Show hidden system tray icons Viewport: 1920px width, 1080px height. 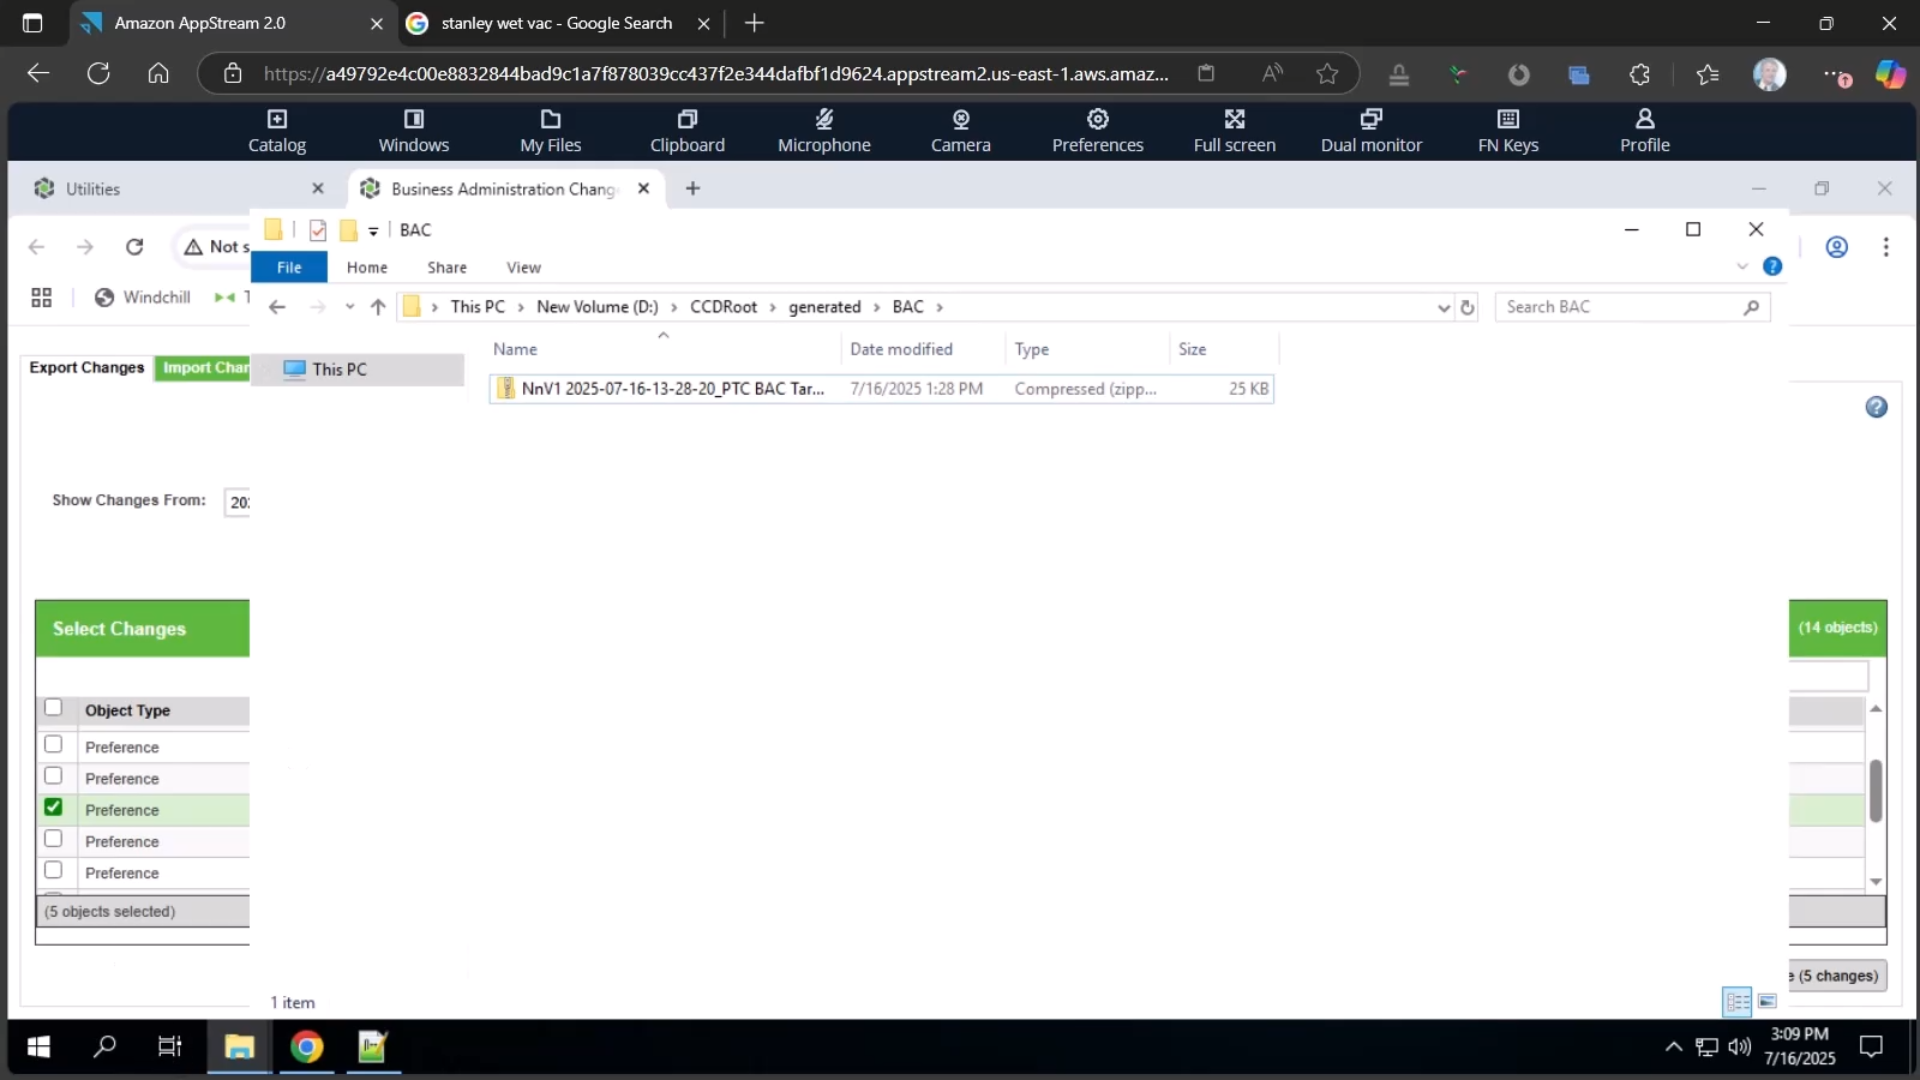tap(1673, 1047)
